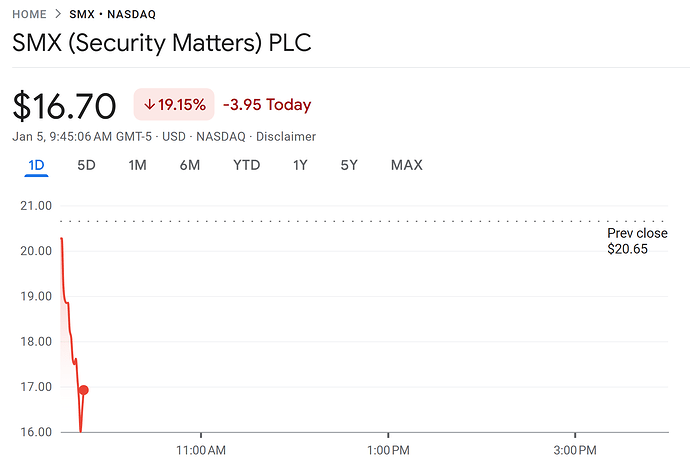Image resolution: width=690 pixels, height=467 pixels.
Task: Click the 11:00 AM time axis label
Action: click(x=202, y=451)
